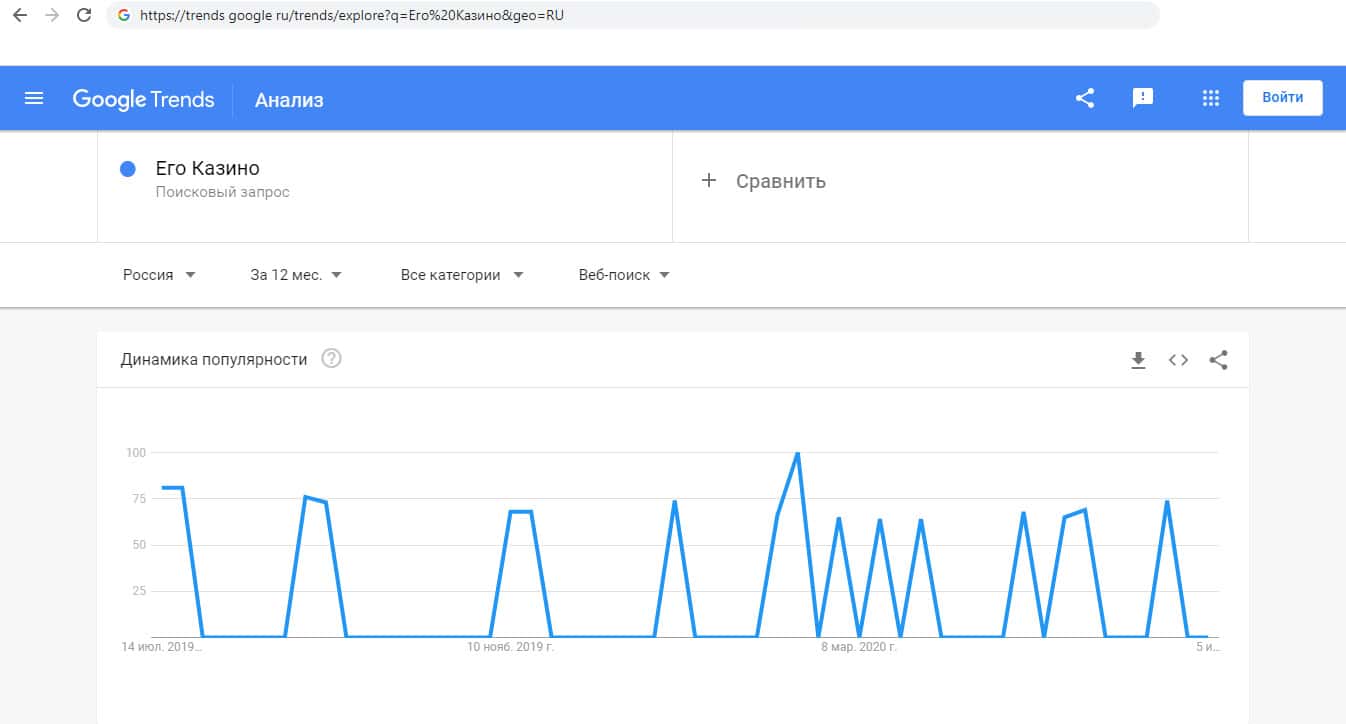Expand the Россия region dropdown
This screenshot has height=724, width=1346.
(159, 275)
